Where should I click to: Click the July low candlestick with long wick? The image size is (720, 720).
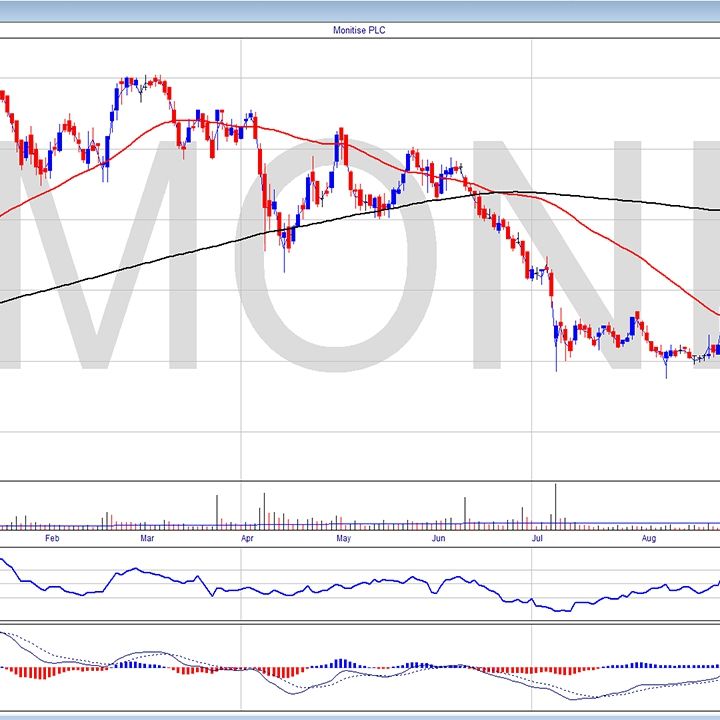click(557, 360)
